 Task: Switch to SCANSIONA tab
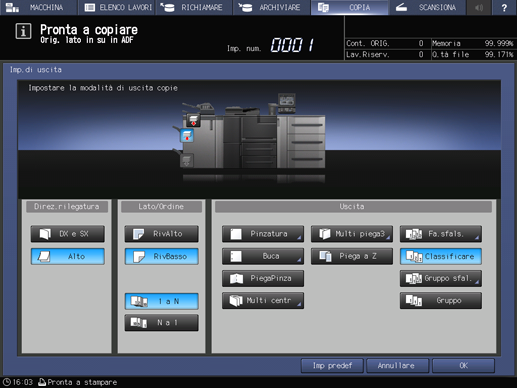tap(427, 7)
